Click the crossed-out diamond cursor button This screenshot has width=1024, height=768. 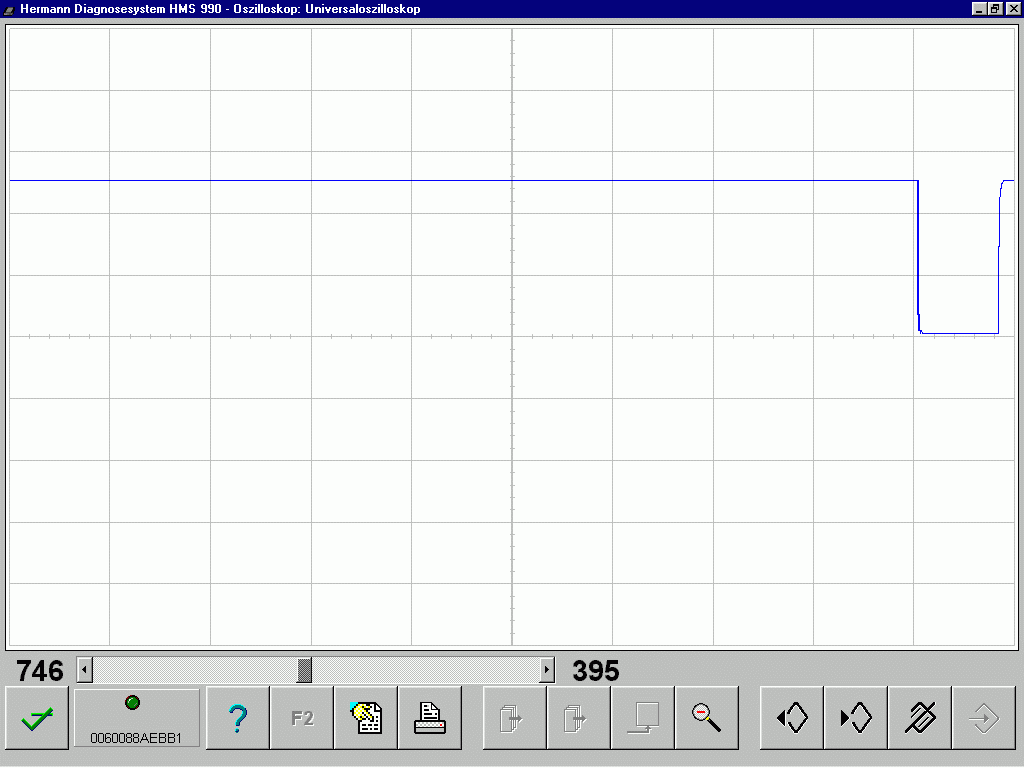coord(920,718)
